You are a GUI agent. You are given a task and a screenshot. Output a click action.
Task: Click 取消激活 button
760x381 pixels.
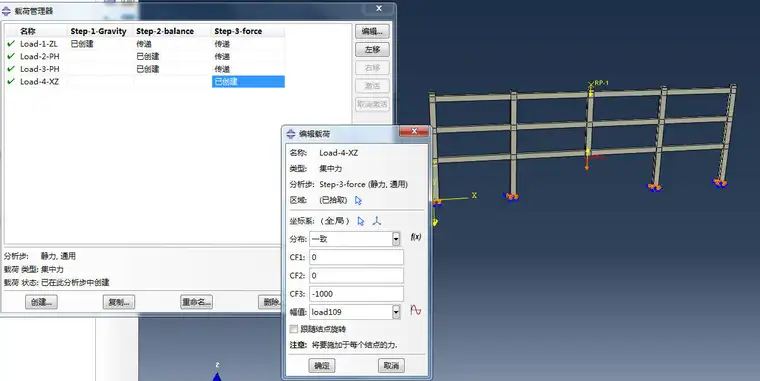tap(372, 104)
